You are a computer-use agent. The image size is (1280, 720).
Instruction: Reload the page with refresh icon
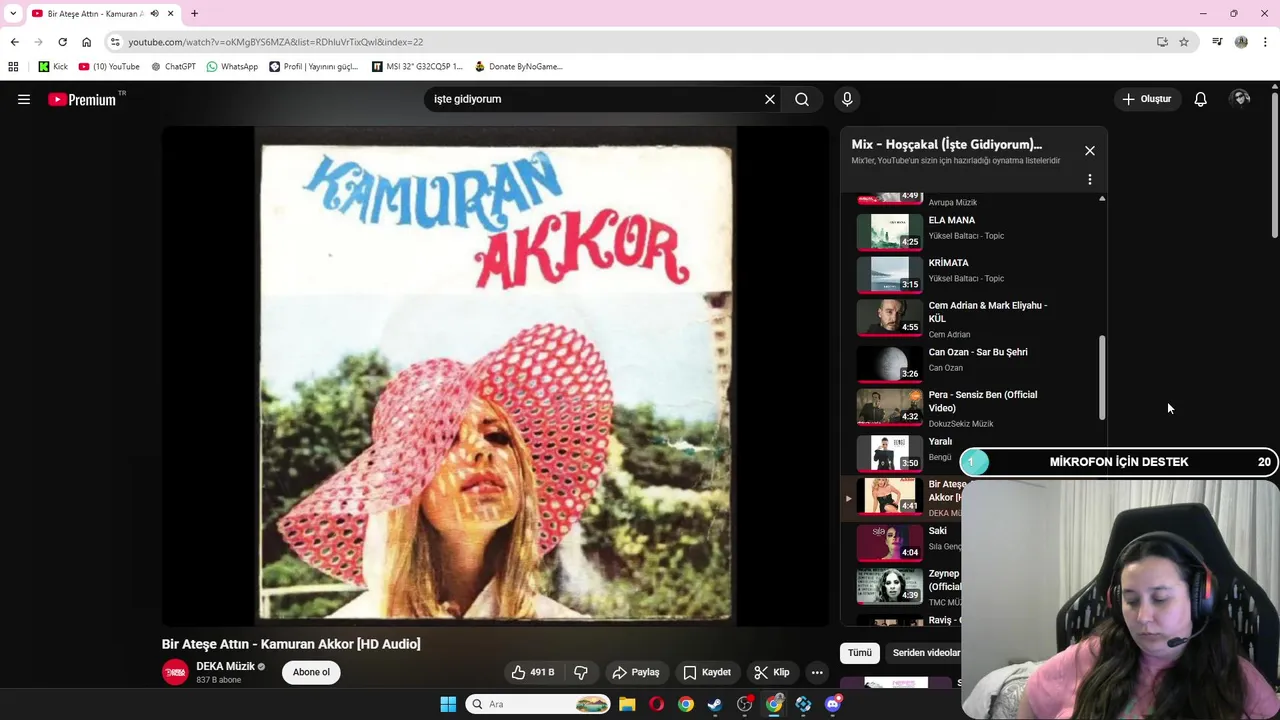pyautogui.click(x=62, y=42)
